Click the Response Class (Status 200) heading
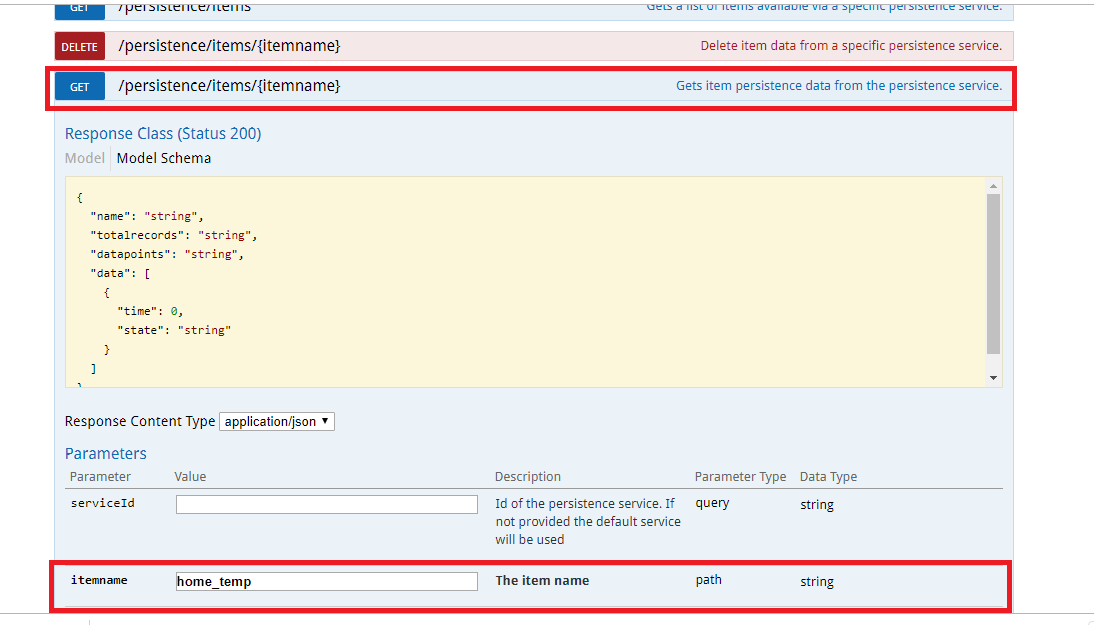Image resolution: width=1094 pixels, height=625 pixels. click(163, 134)
